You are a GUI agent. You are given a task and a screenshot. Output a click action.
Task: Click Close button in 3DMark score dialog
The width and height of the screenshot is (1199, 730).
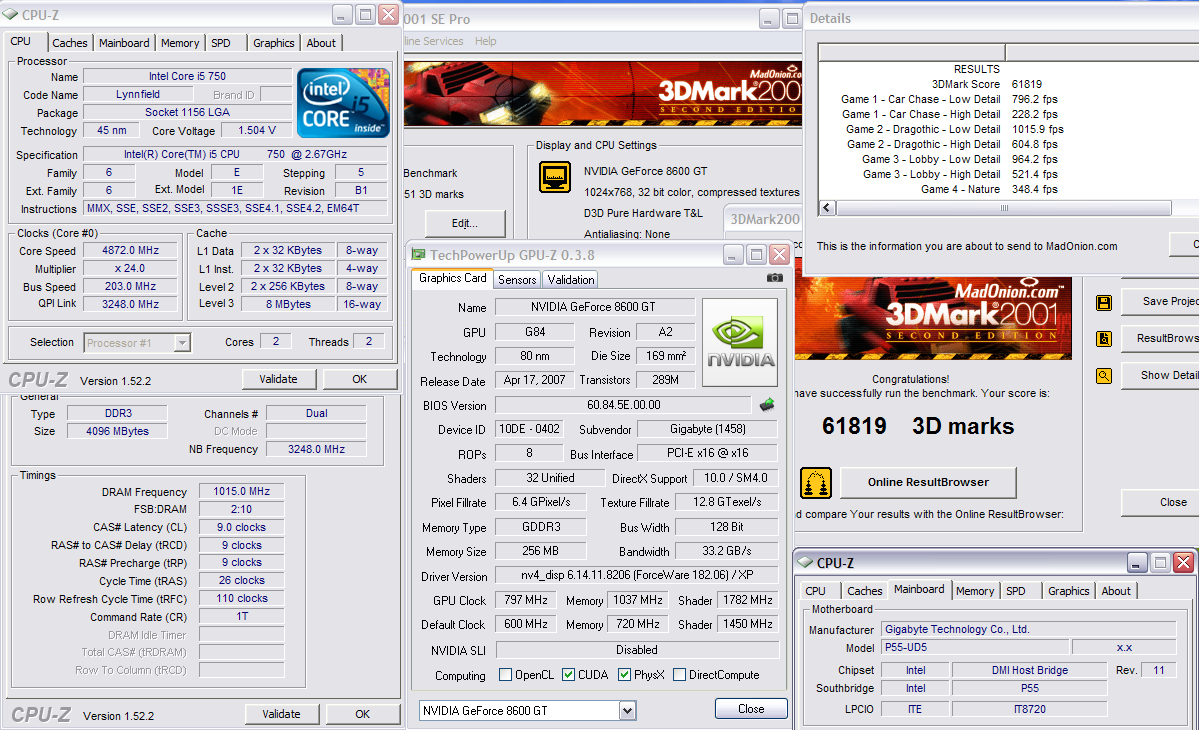pos(1160,502)
